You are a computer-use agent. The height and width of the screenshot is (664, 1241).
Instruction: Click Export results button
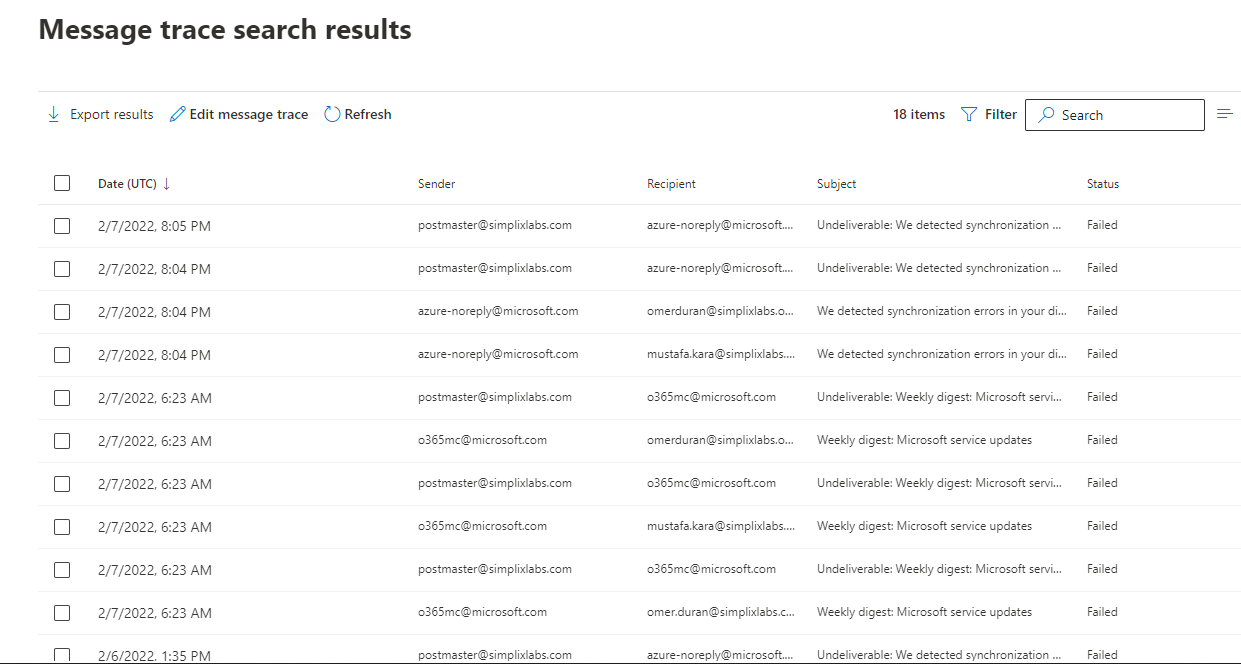[x=100, y=115]
